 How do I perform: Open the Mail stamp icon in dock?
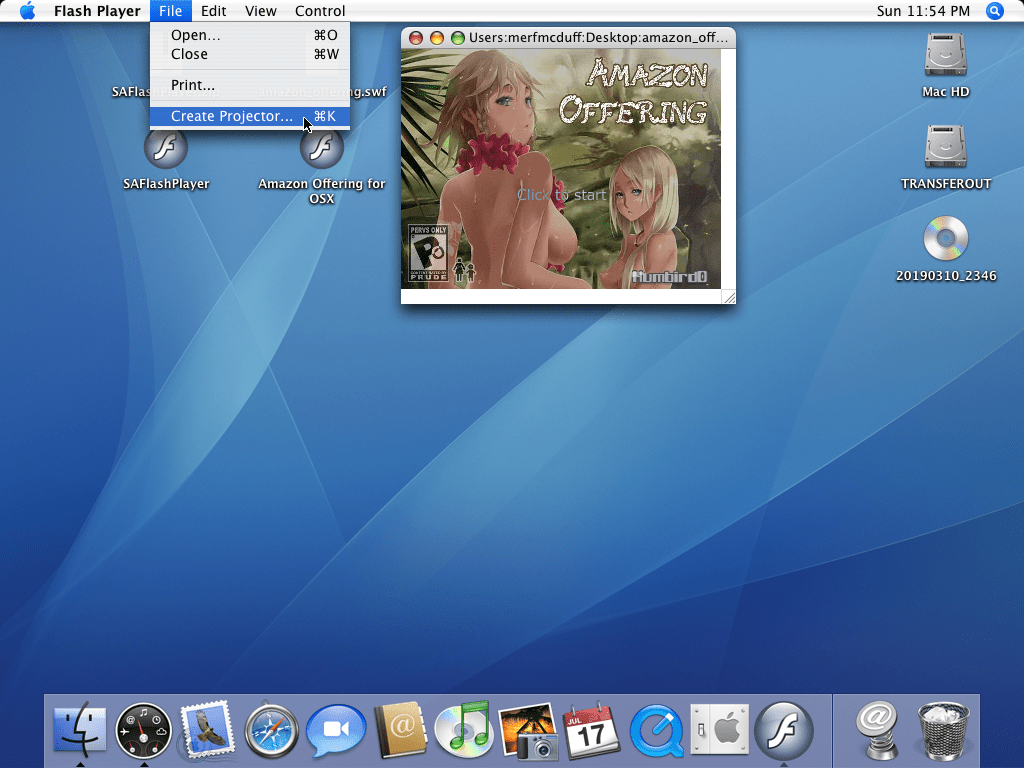pyautogui.click(x=207, y=729)
